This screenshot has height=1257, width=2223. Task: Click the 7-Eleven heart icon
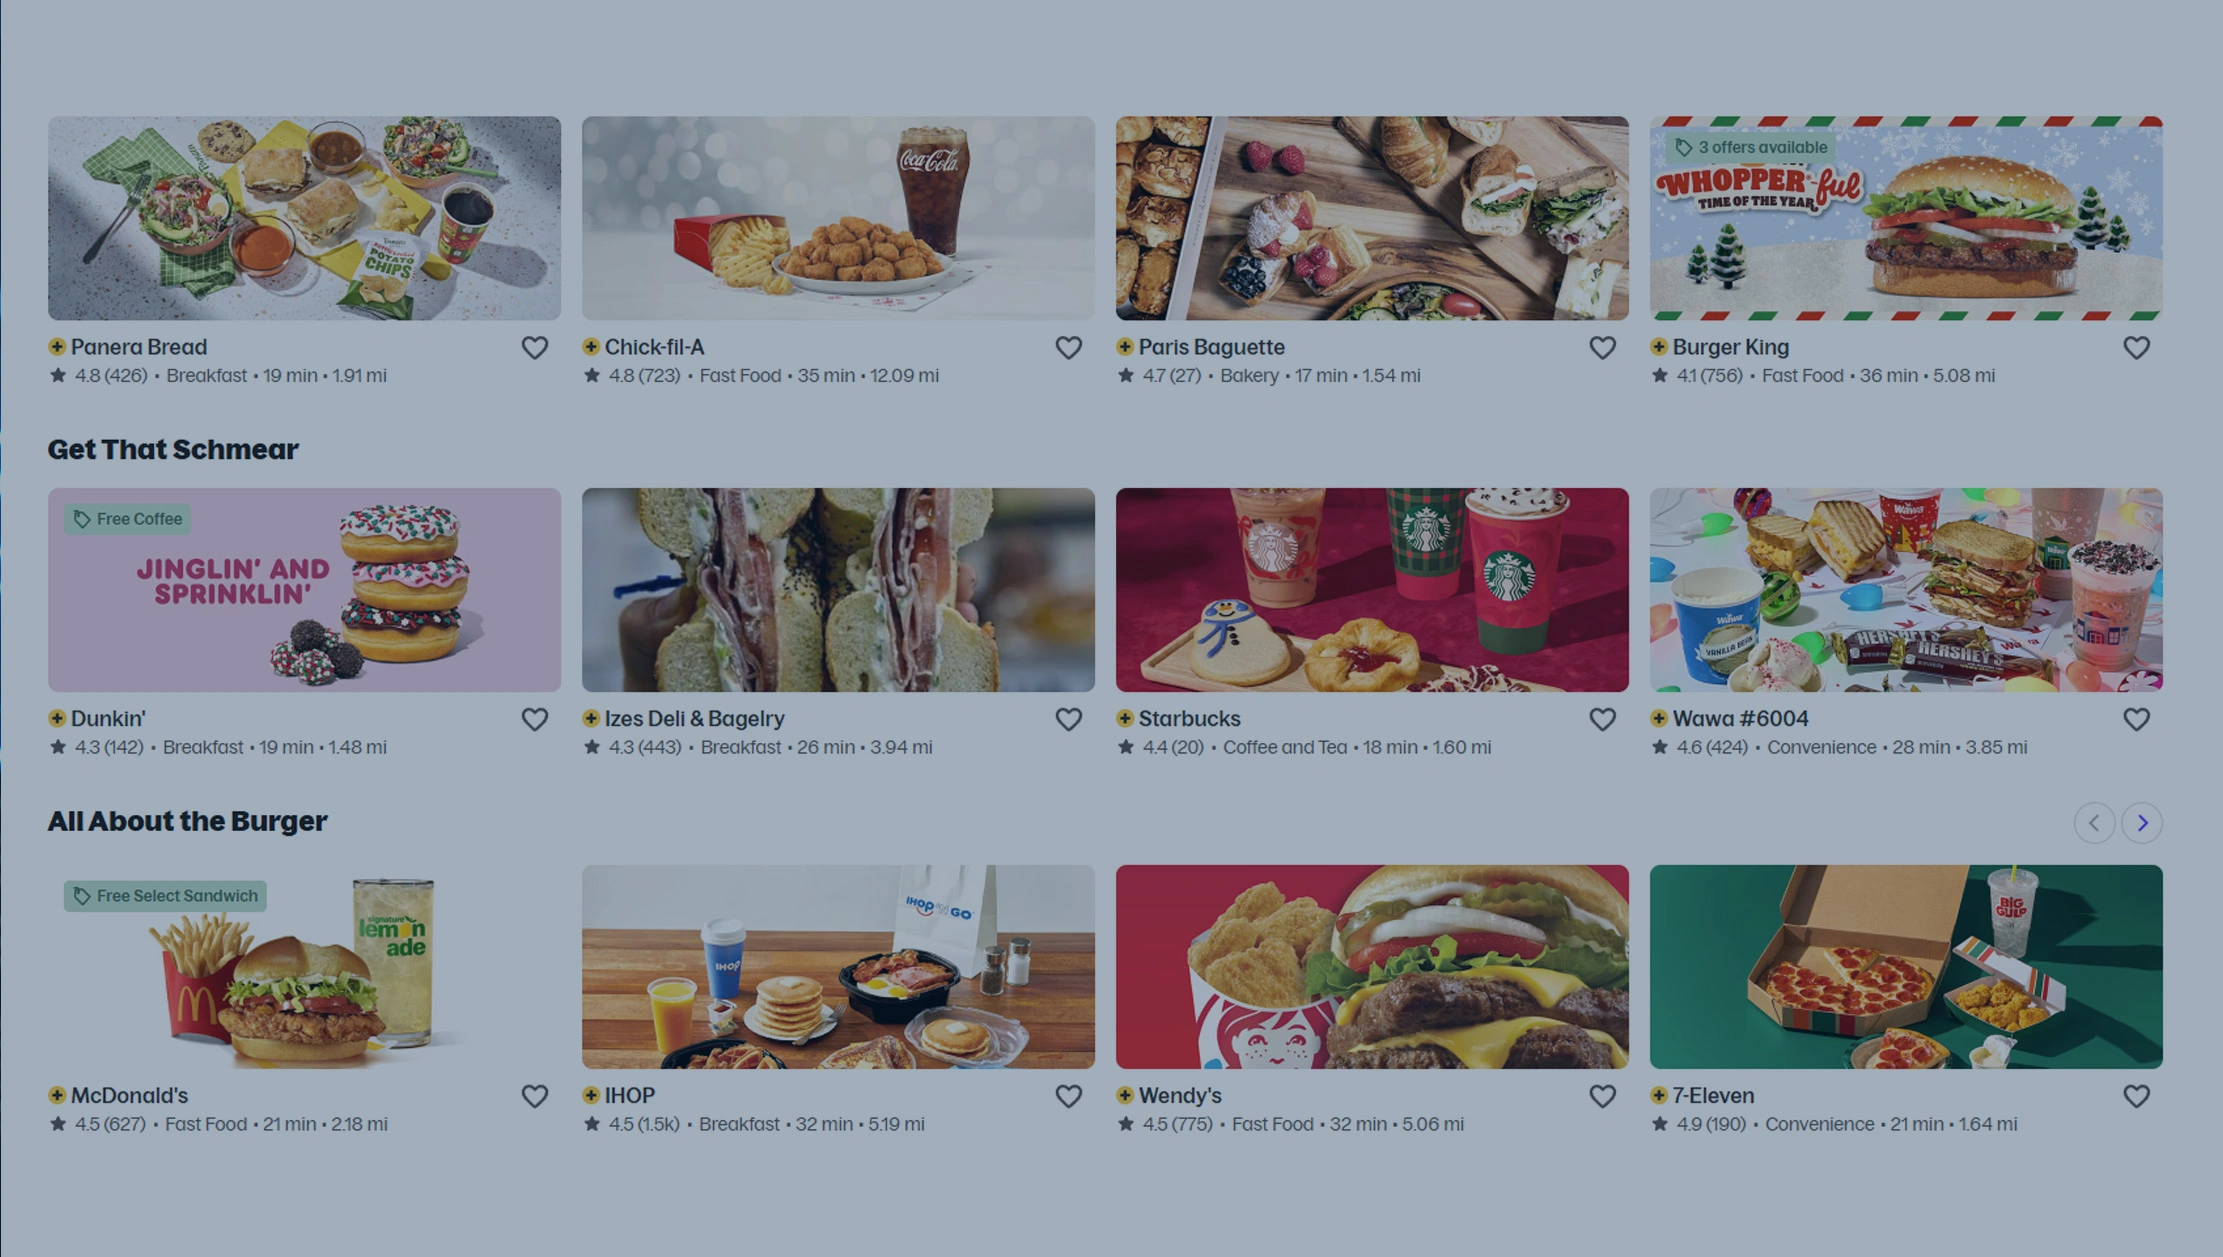2137,1096
